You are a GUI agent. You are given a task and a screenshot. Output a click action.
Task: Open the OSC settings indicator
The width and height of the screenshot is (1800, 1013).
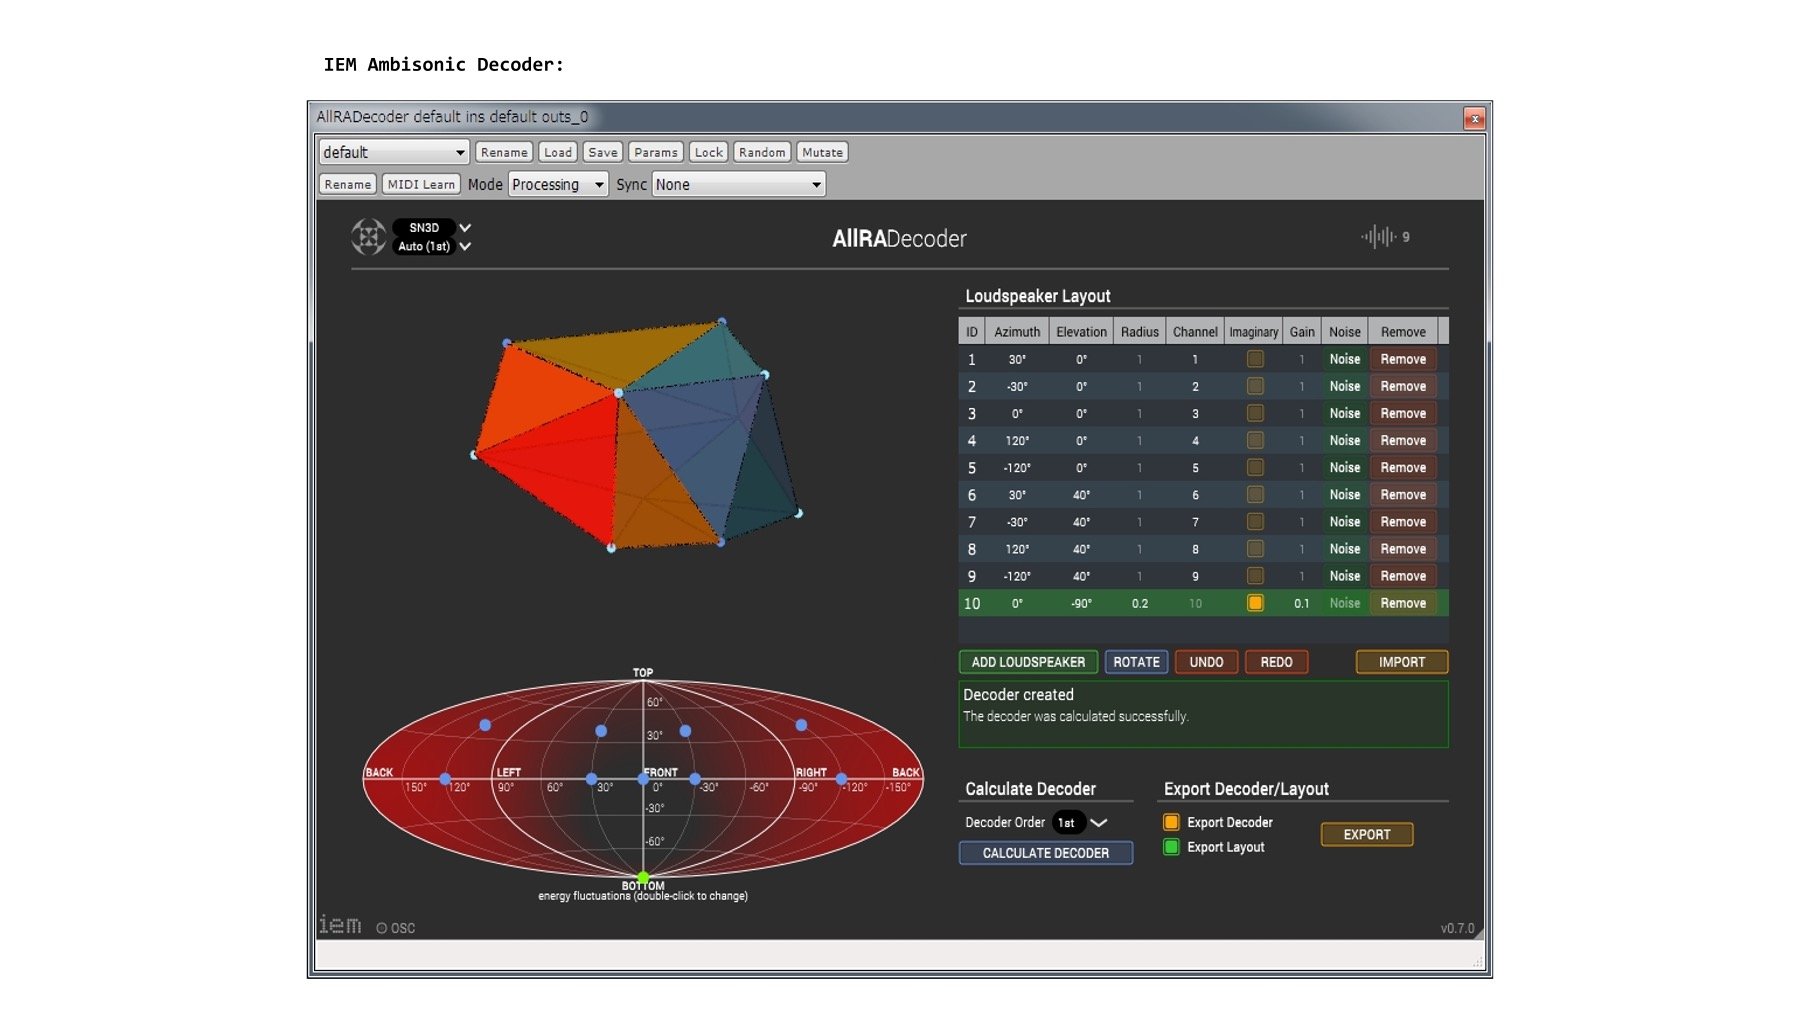[x=395, y=928]
